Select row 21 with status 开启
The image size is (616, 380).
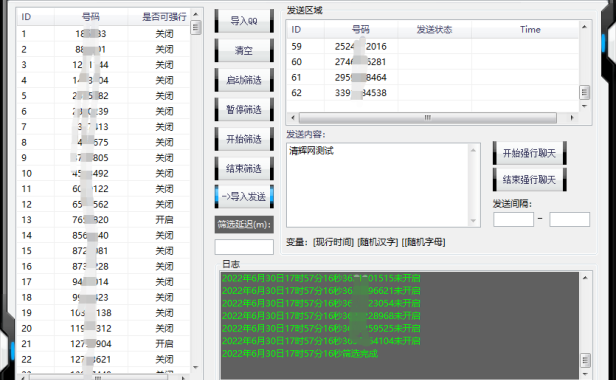[x=103, y=344]
